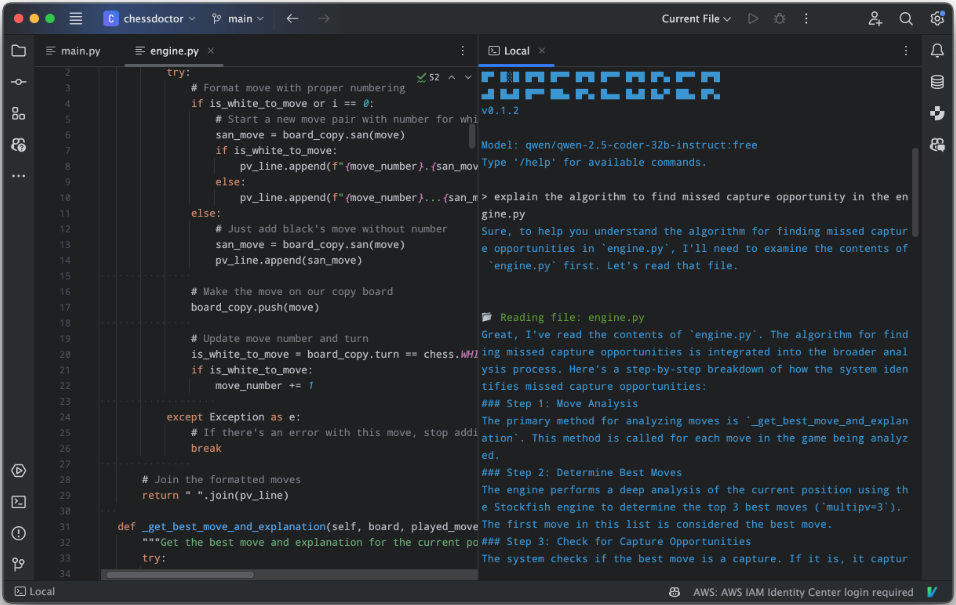This screenshot has height=605, width=956.
Task: Click the editor vertical scrollbar thumb
Action: [x=472, y=135]
